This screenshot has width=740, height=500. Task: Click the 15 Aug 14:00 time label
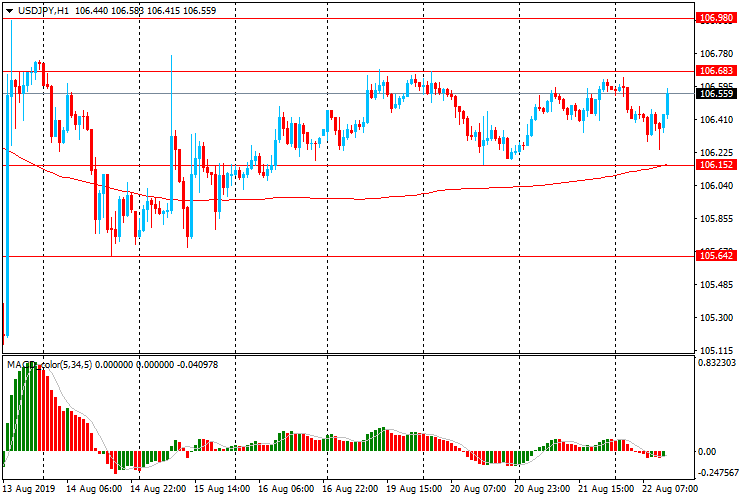[222, 488]
